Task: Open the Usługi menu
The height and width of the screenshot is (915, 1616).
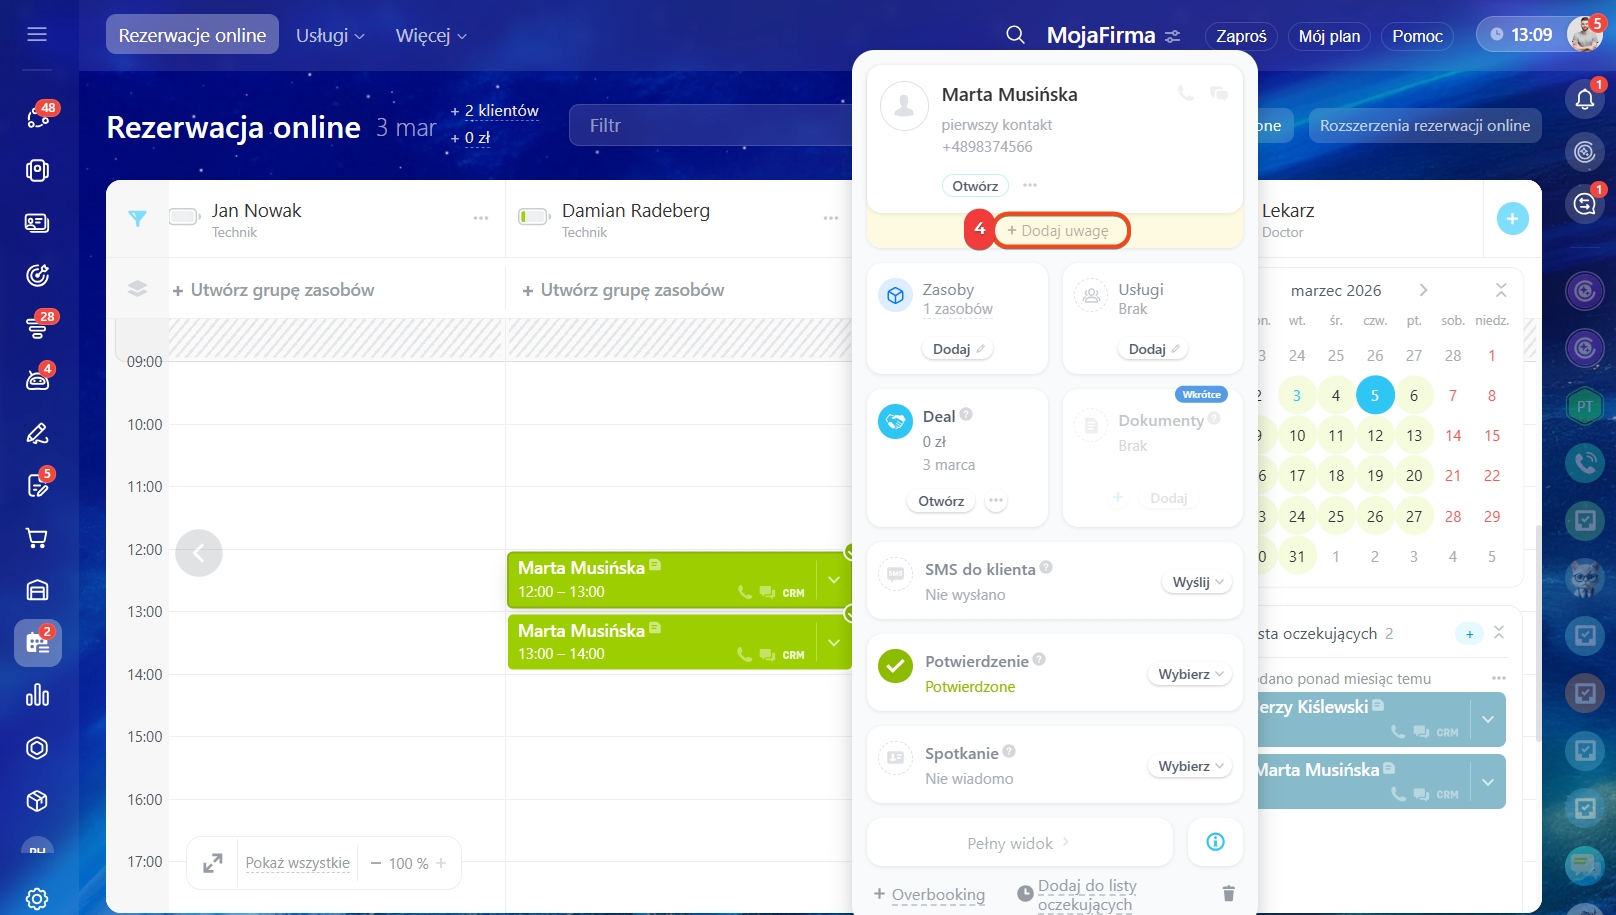Action: click(330, 35)
